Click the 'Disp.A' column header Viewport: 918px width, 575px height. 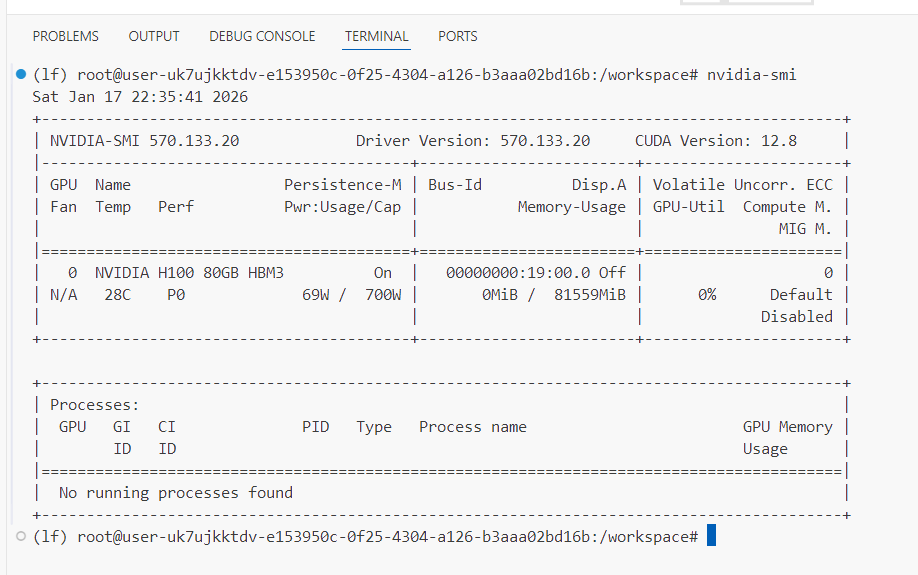tap(599, 185)
